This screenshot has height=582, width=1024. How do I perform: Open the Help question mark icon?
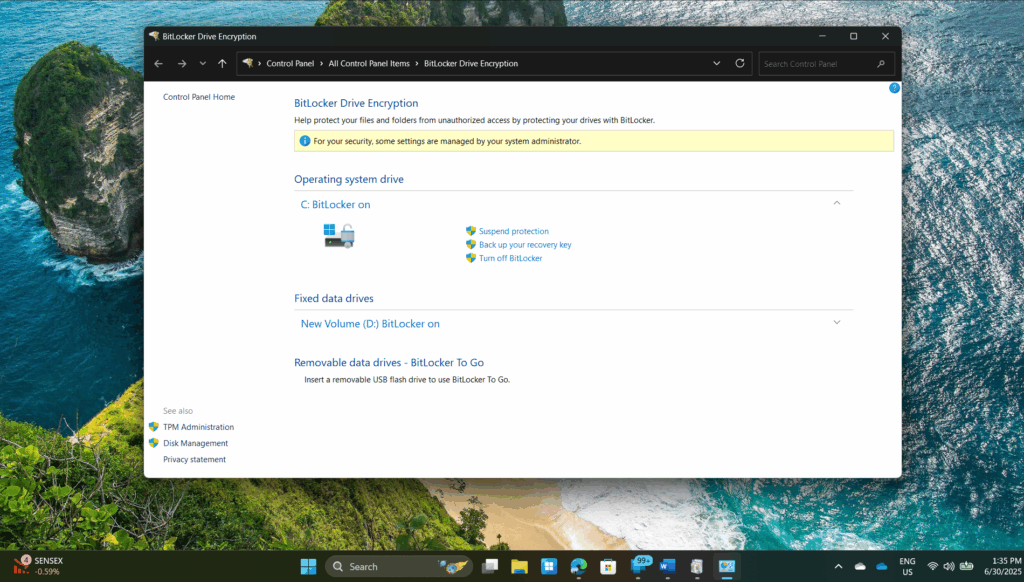click(x=894, y=88)
